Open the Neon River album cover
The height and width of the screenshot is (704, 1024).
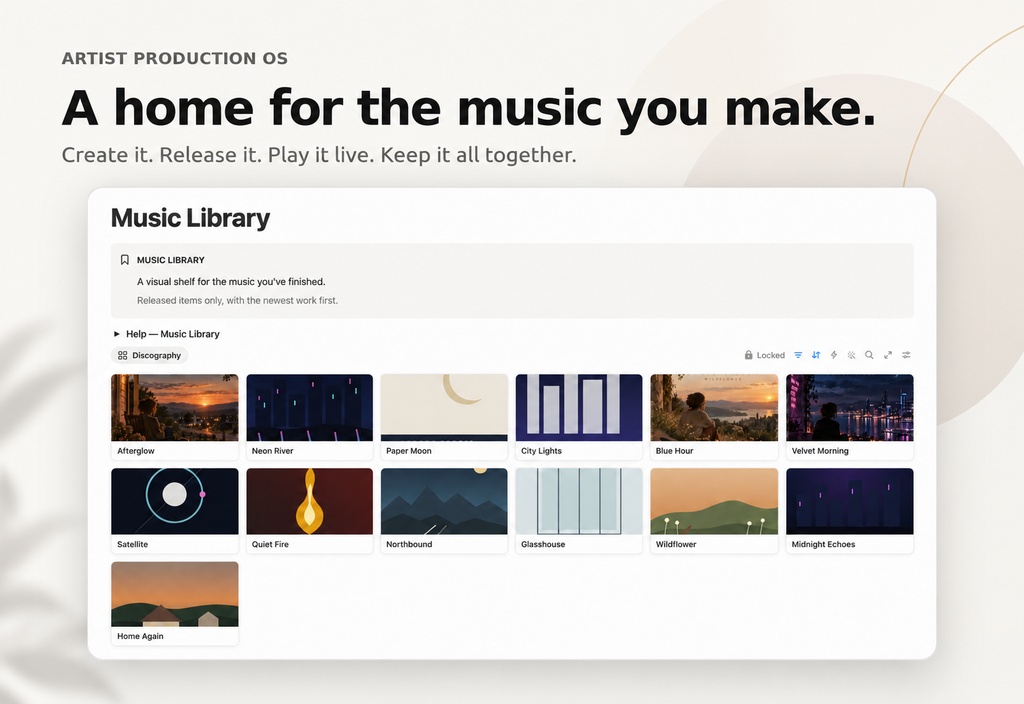(x=310, y=408)
